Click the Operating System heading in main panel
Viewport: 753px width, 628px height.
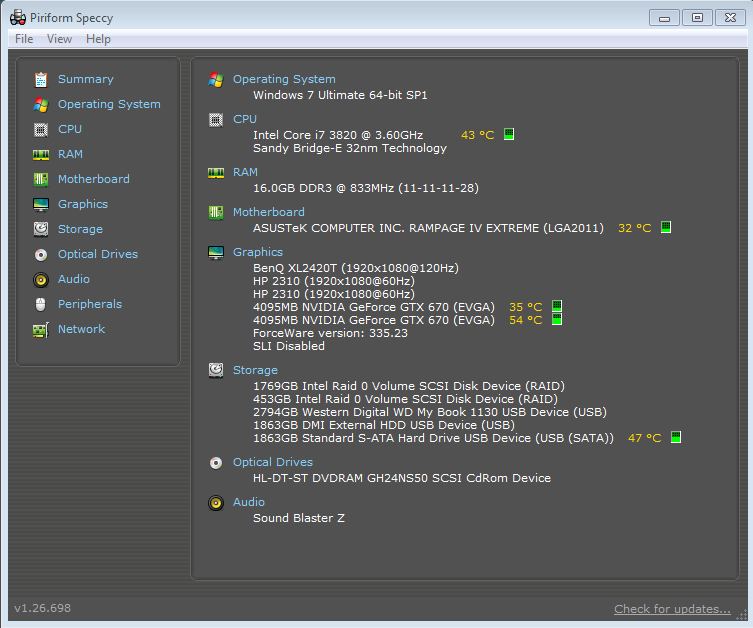click(284, 79)
